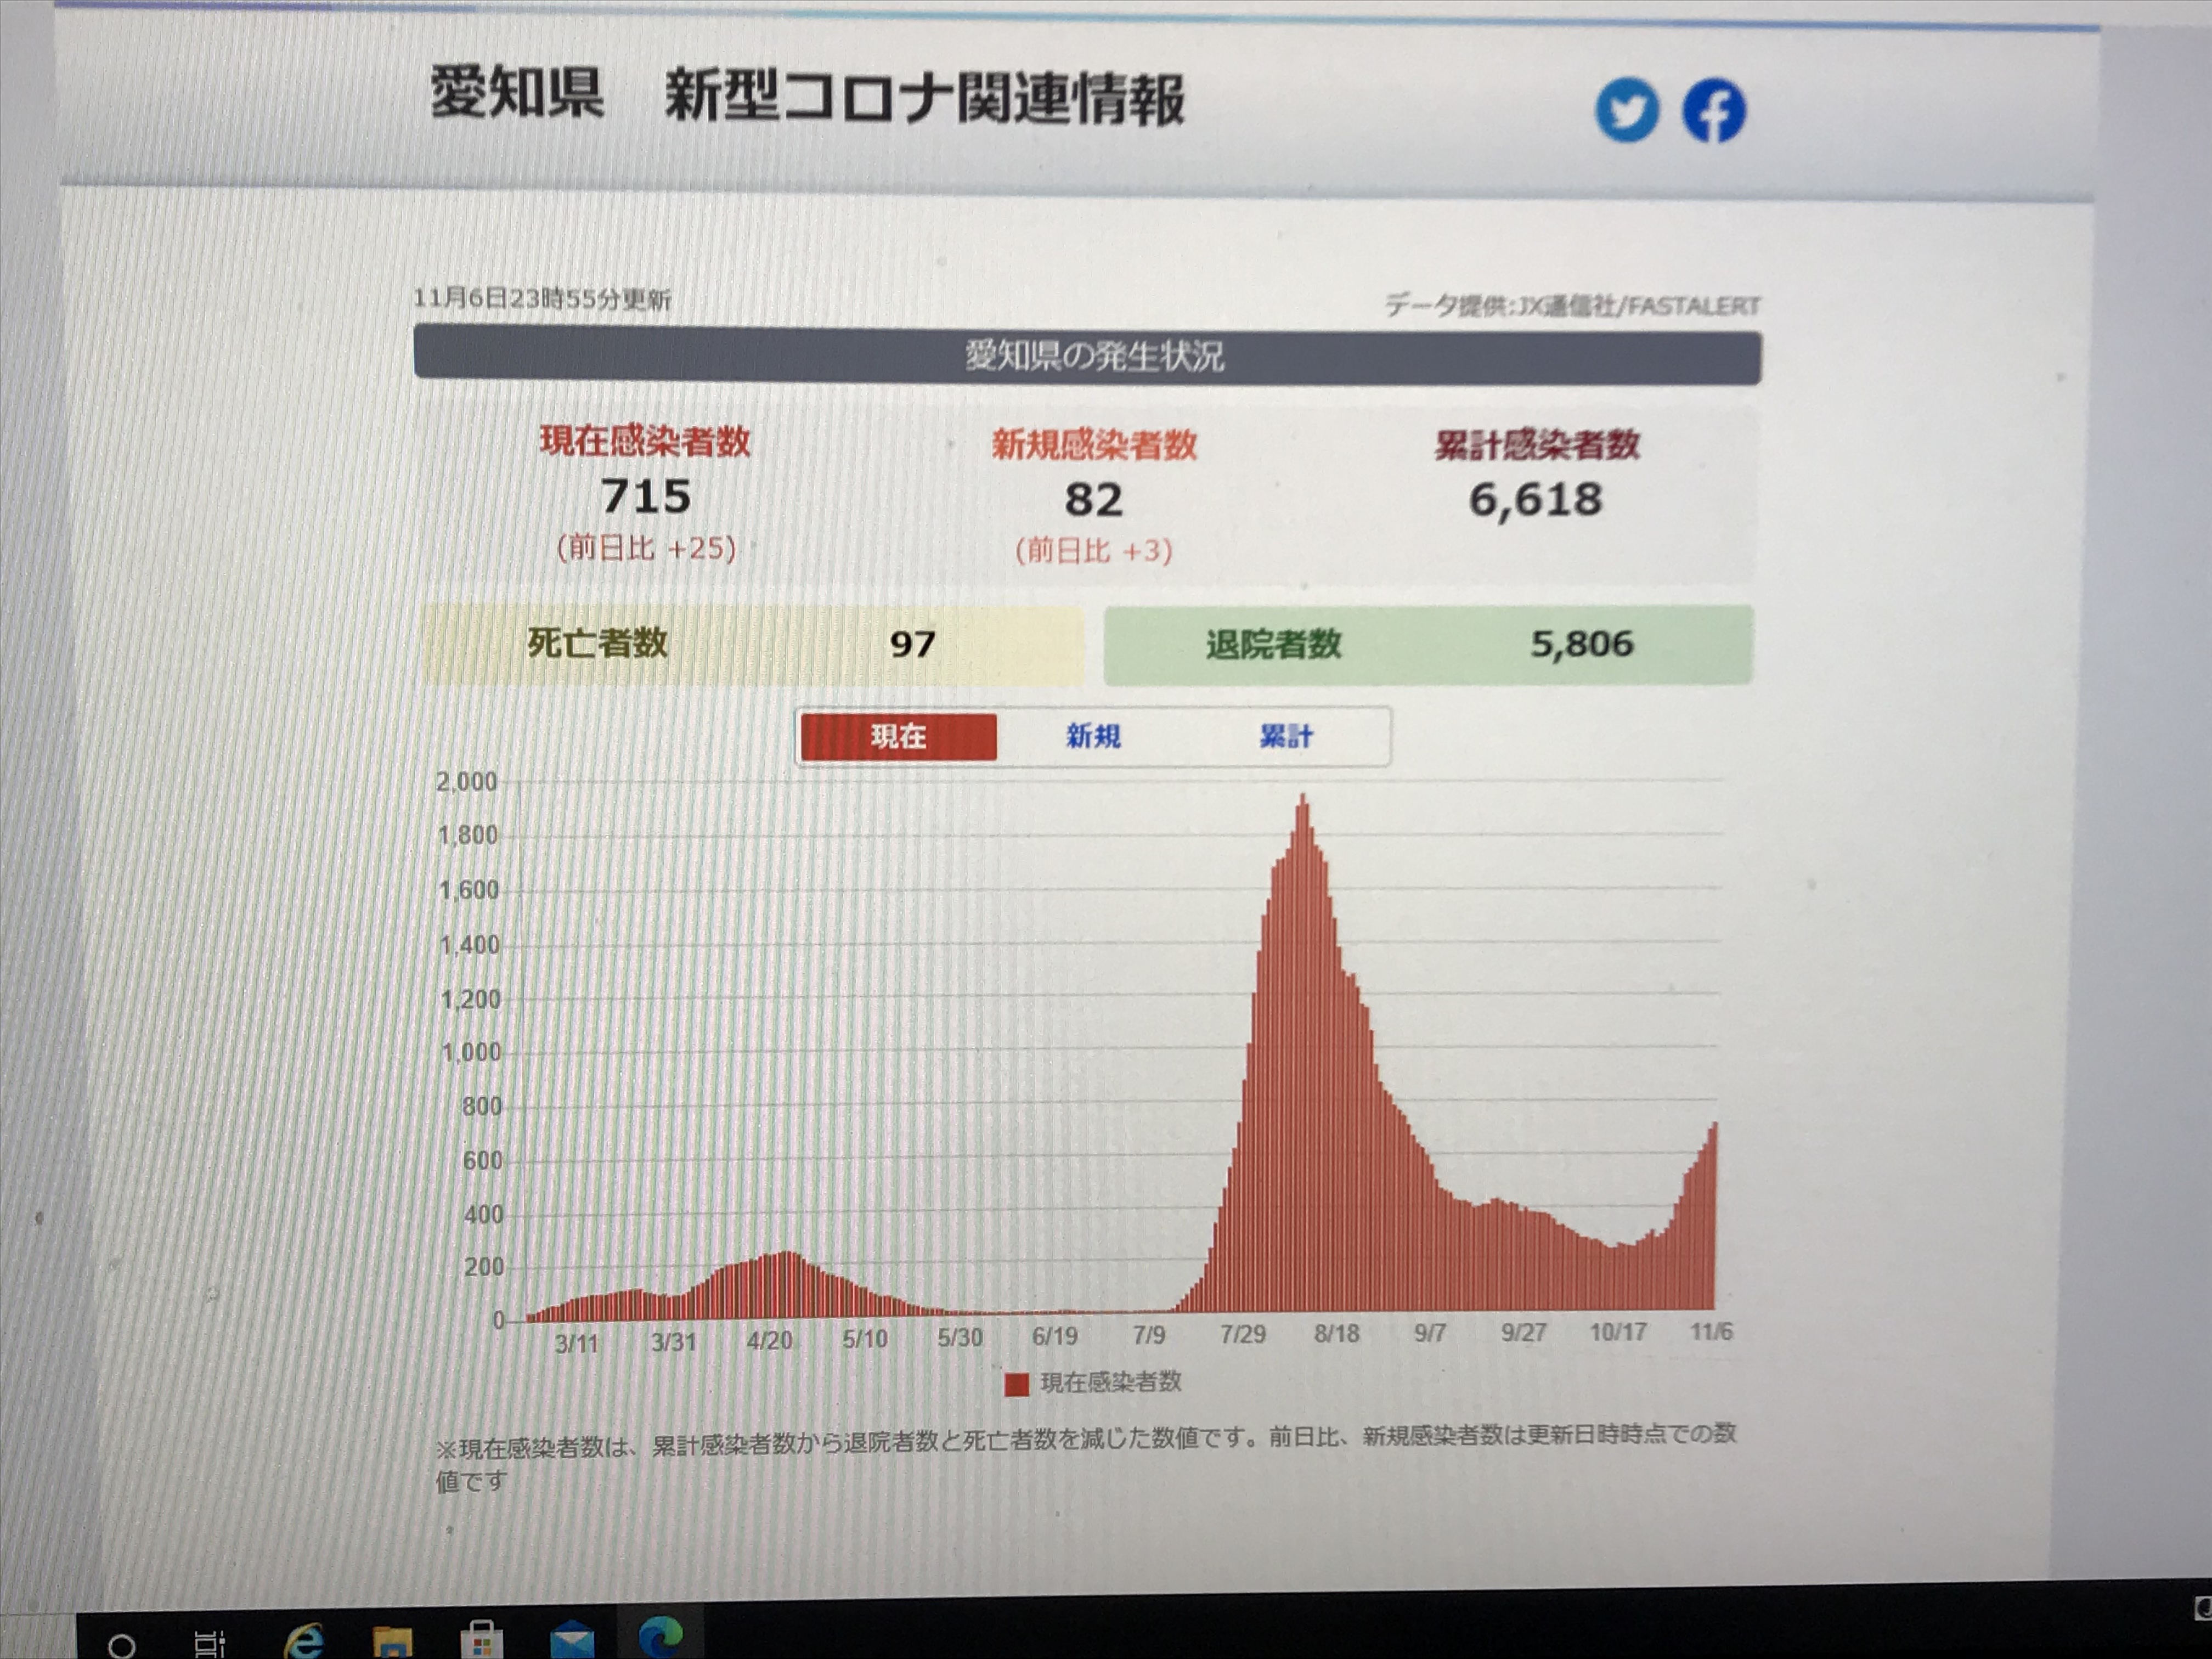Open Mail app on taskbar

572,1641
